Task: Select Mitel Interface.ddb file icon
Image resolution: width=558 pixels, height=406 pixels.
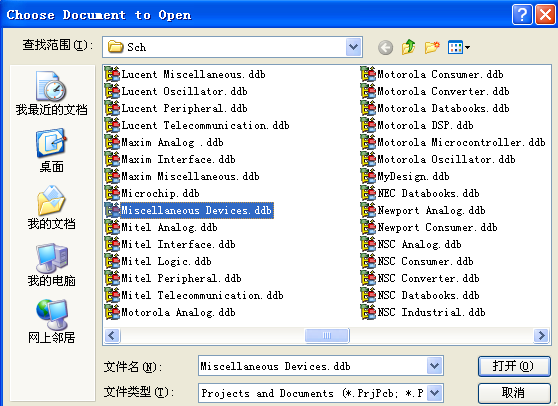Action: click(x=112, y=244)
